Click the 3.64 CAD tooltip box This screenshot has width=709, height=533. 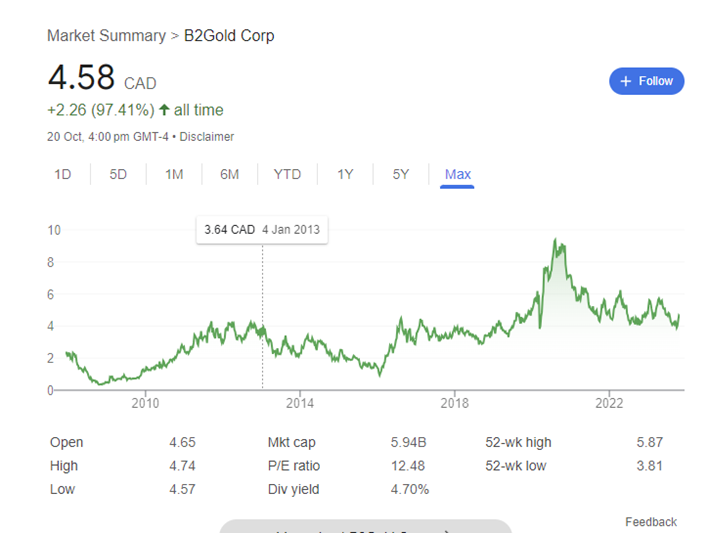262,230
